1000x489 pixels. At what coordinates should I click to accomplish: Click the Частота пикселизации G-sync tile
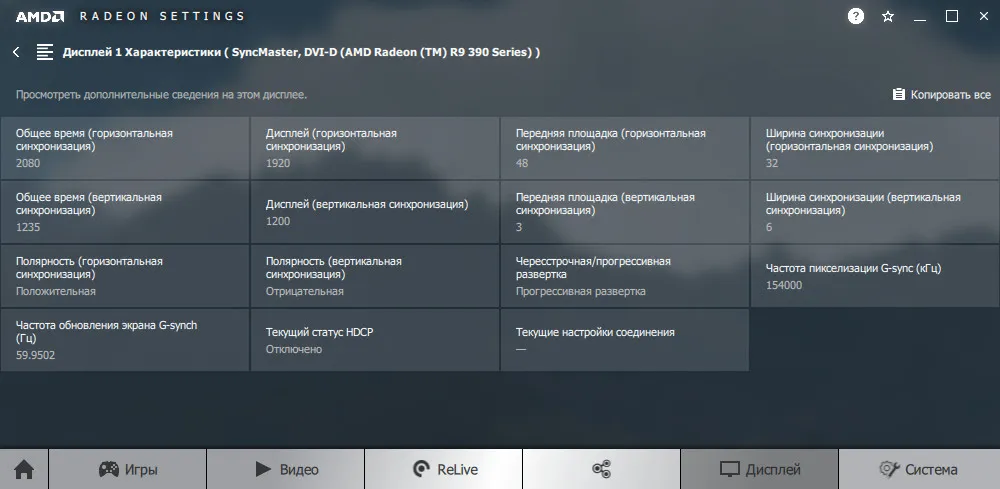tap(874, 276)
